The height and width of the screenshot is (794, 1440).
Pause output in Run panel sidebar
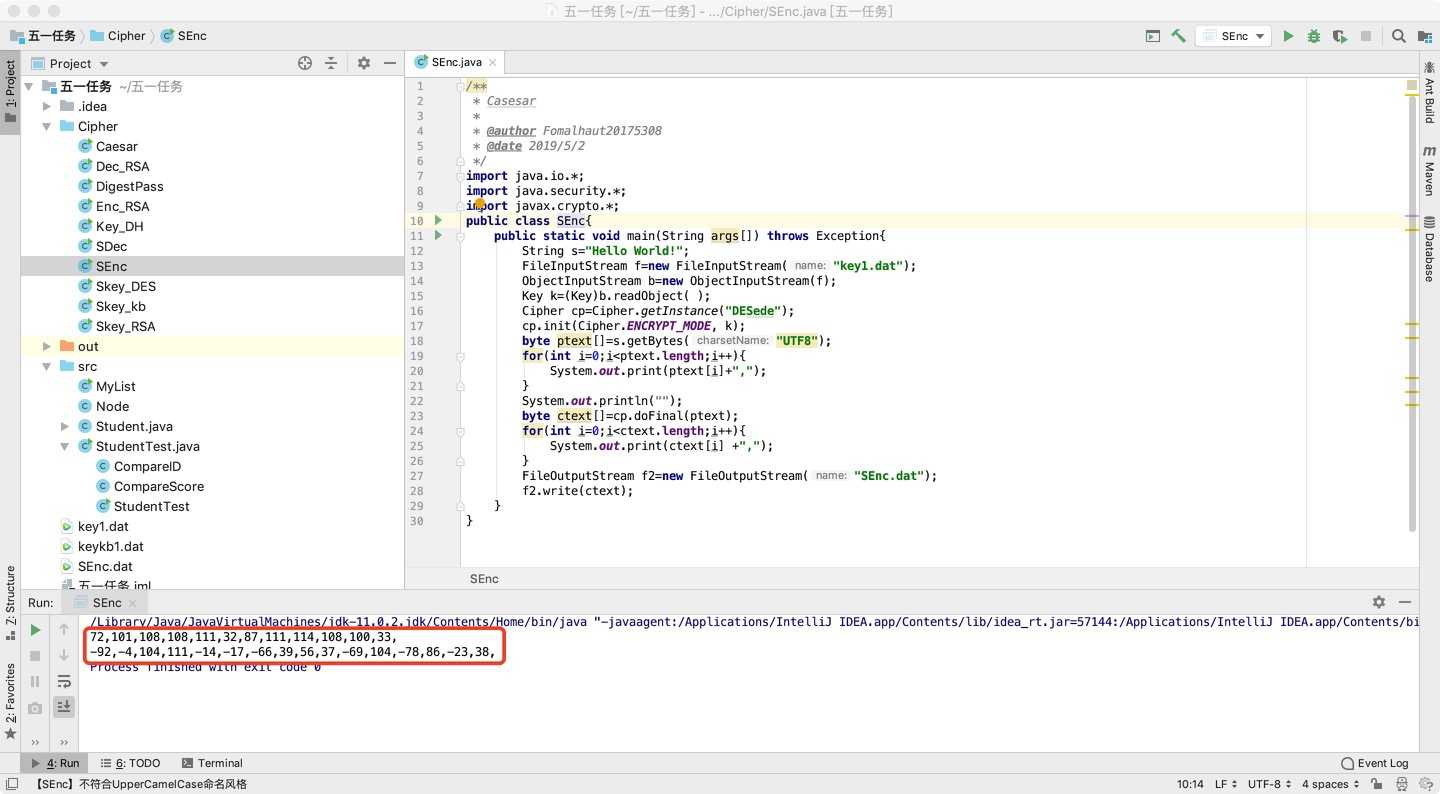[x=35, y=682]
